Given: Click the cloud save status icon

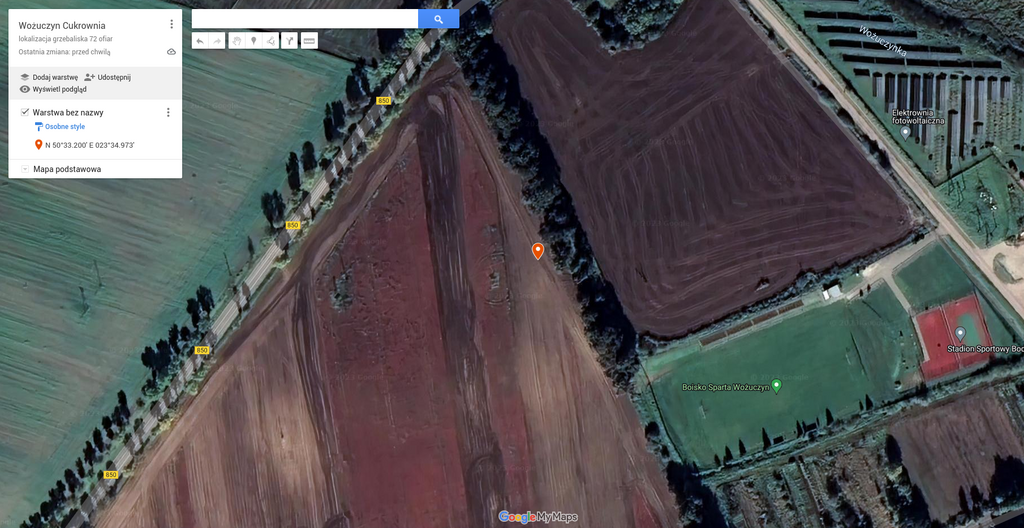Looking at the screenshot, I should point(171,51).
